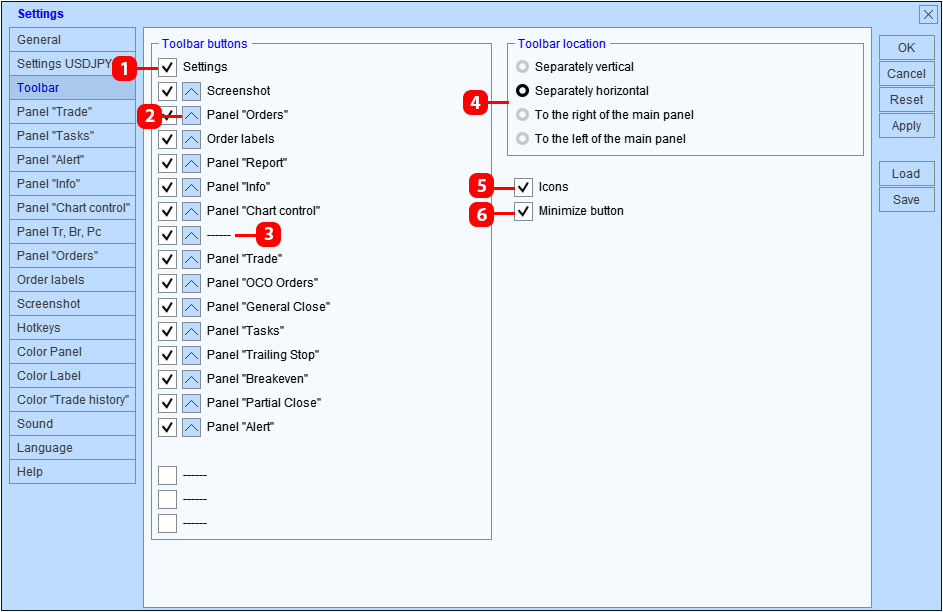This screenshot has height=612, width=943.
Task: Open the Hotkeys settings tab
Action: [72, 328]
